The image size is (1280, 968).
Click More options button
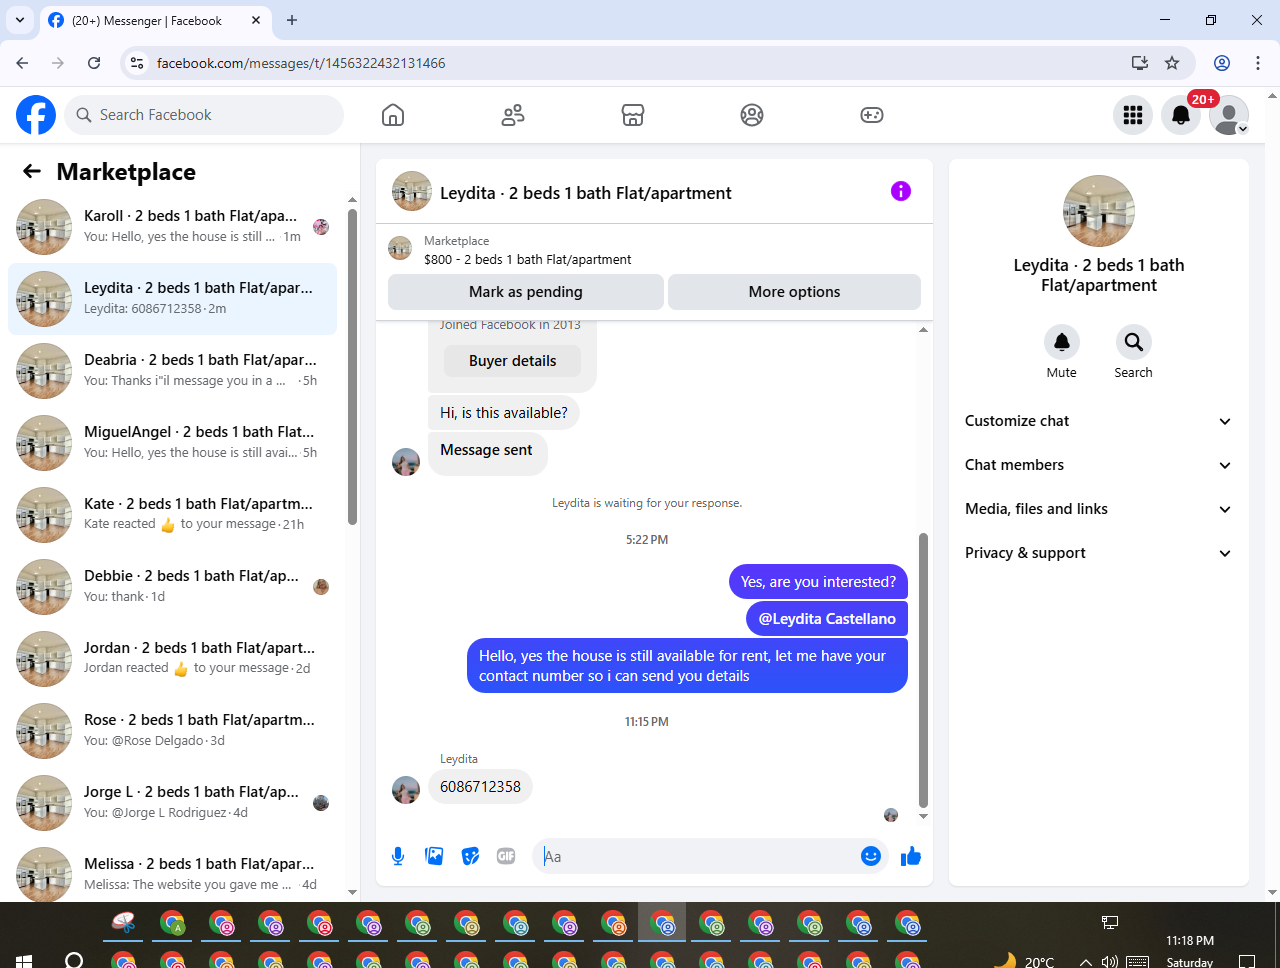click(x=794, y=292)
